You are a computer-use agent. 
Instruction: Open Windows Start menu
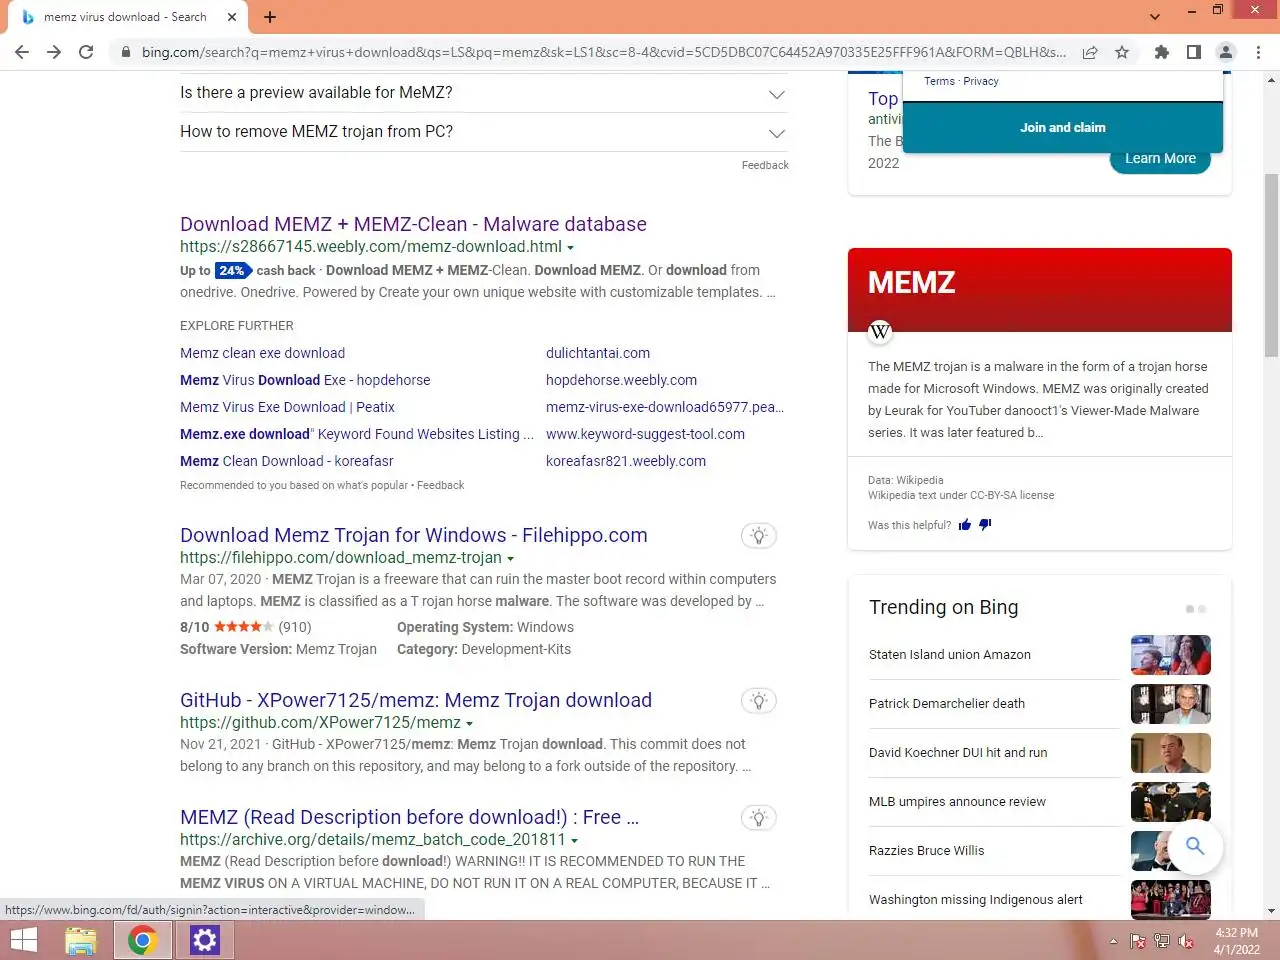pyautogui.click(x=23, y=940)
